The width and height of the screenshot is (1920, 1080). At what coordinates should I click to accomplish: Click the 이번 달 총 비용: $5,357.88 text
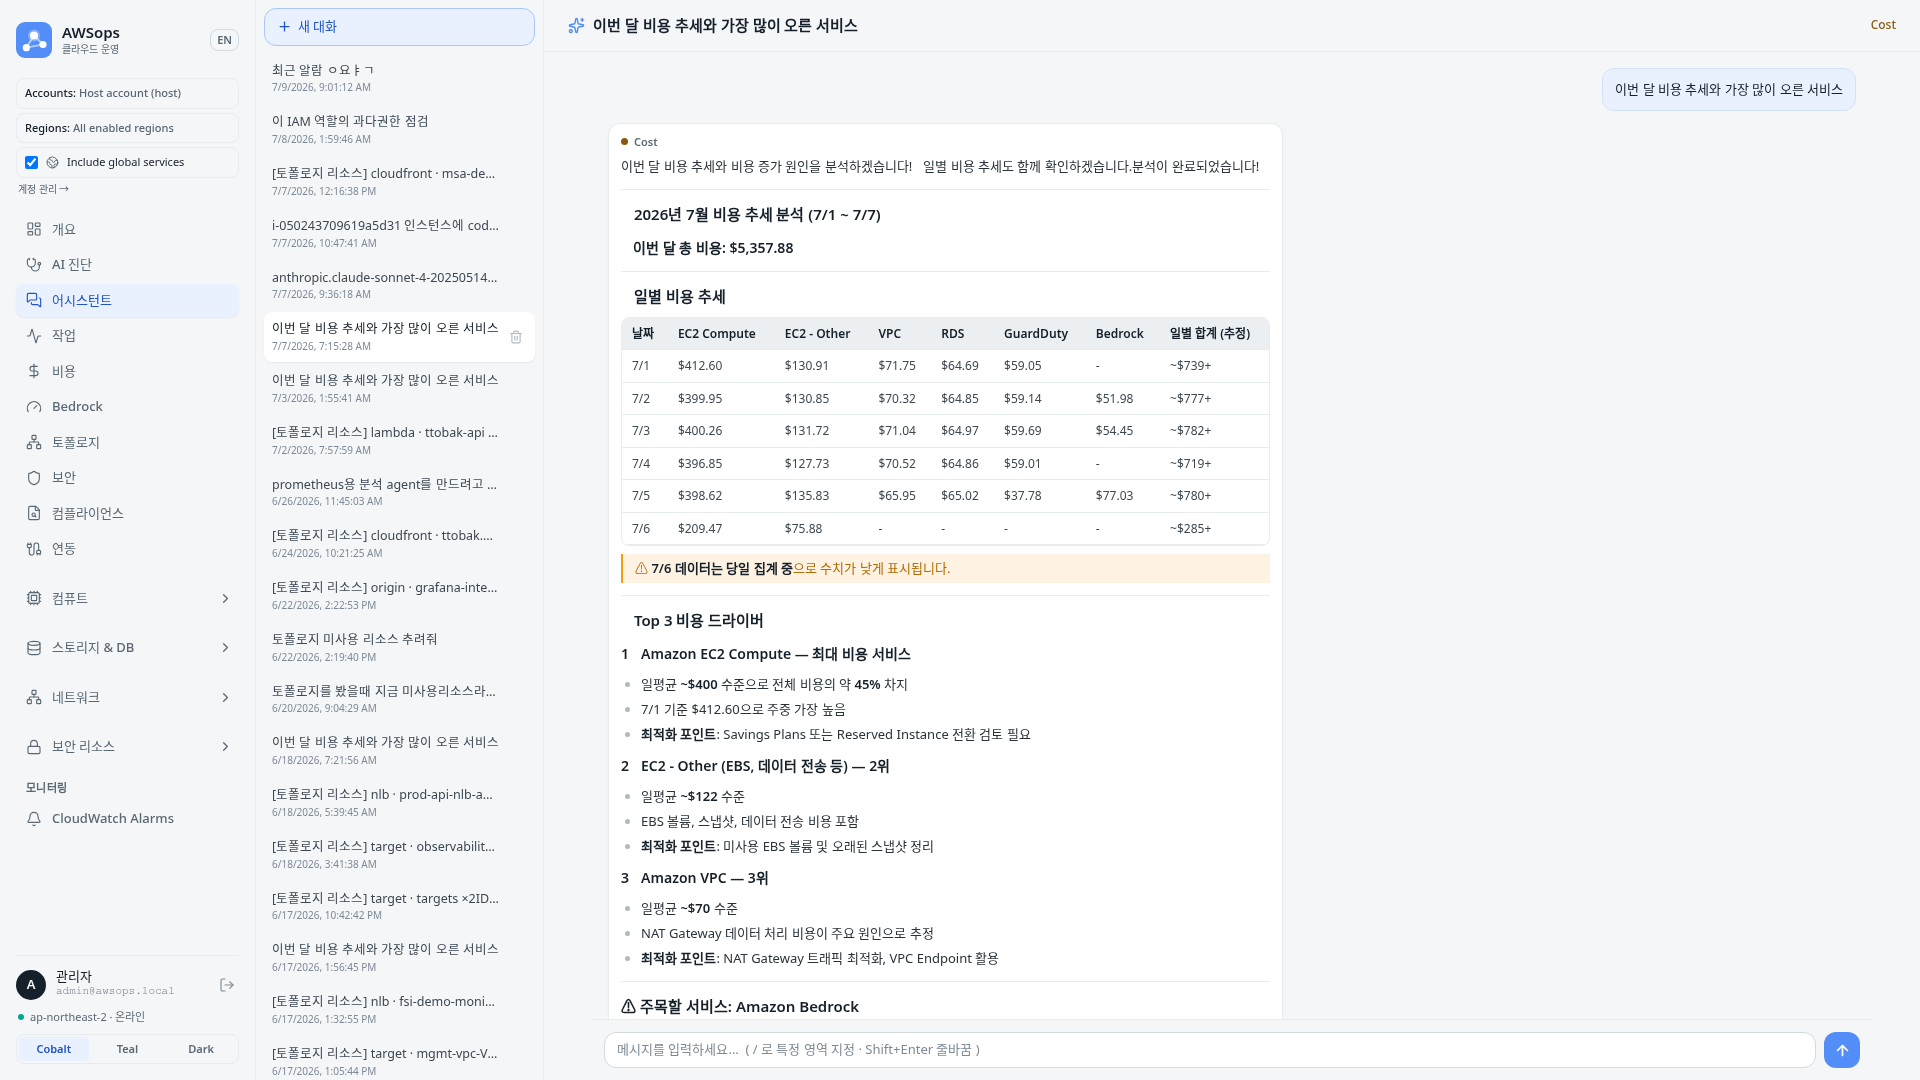coord(713,248)
